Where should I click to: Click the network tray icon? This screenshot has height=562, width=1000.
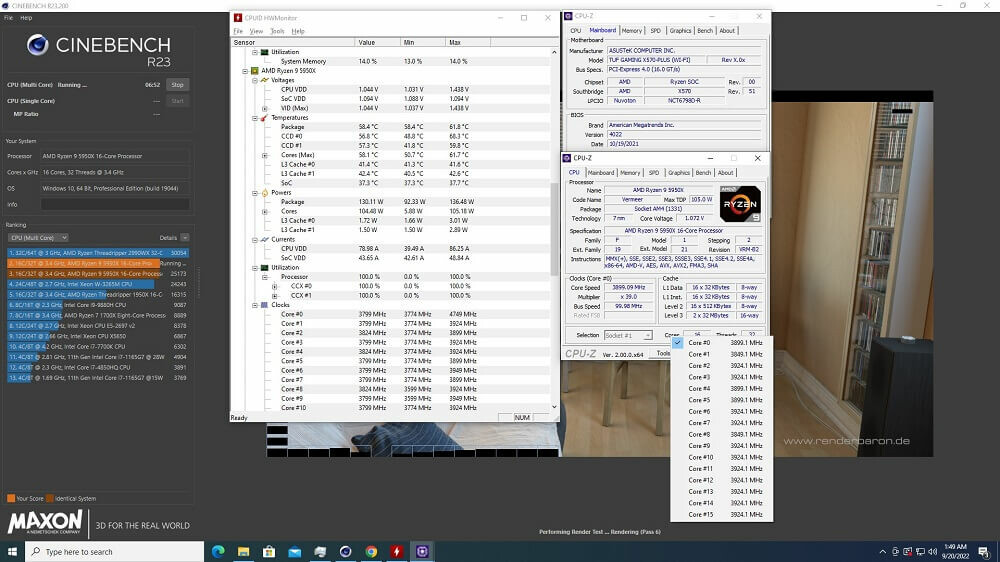tap(920, 552)
